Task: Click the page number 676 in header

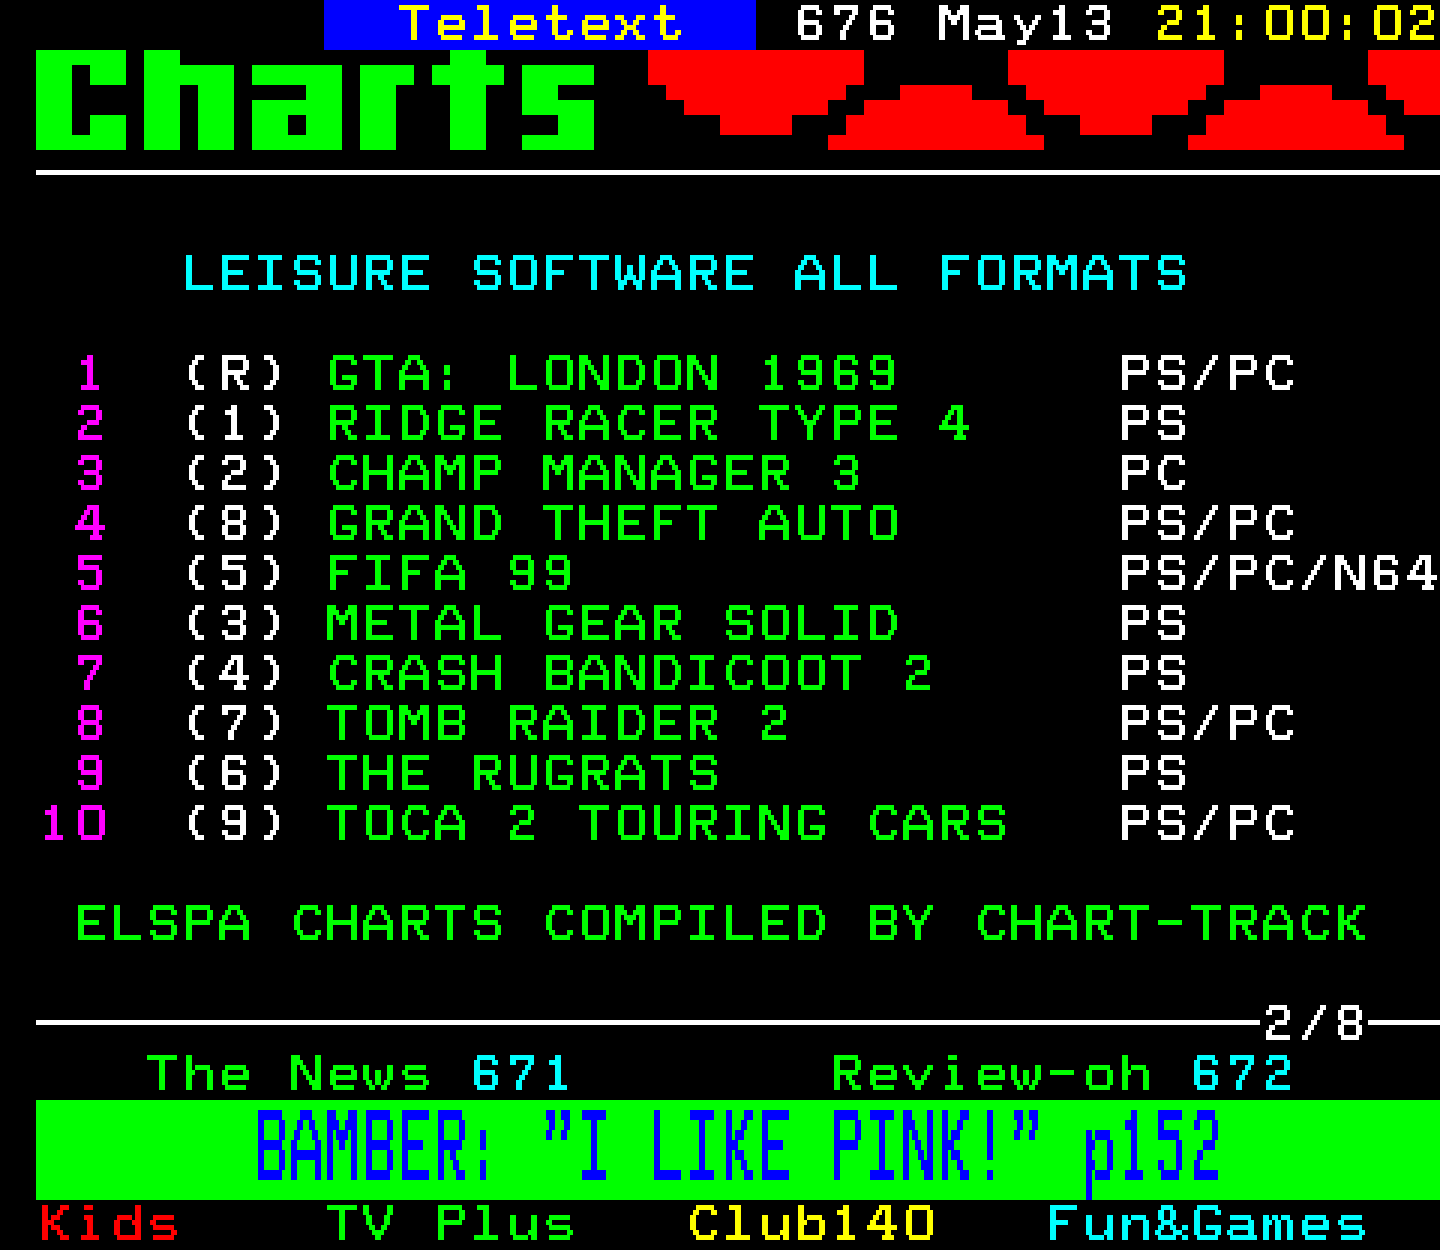Action: click(846, 23)
